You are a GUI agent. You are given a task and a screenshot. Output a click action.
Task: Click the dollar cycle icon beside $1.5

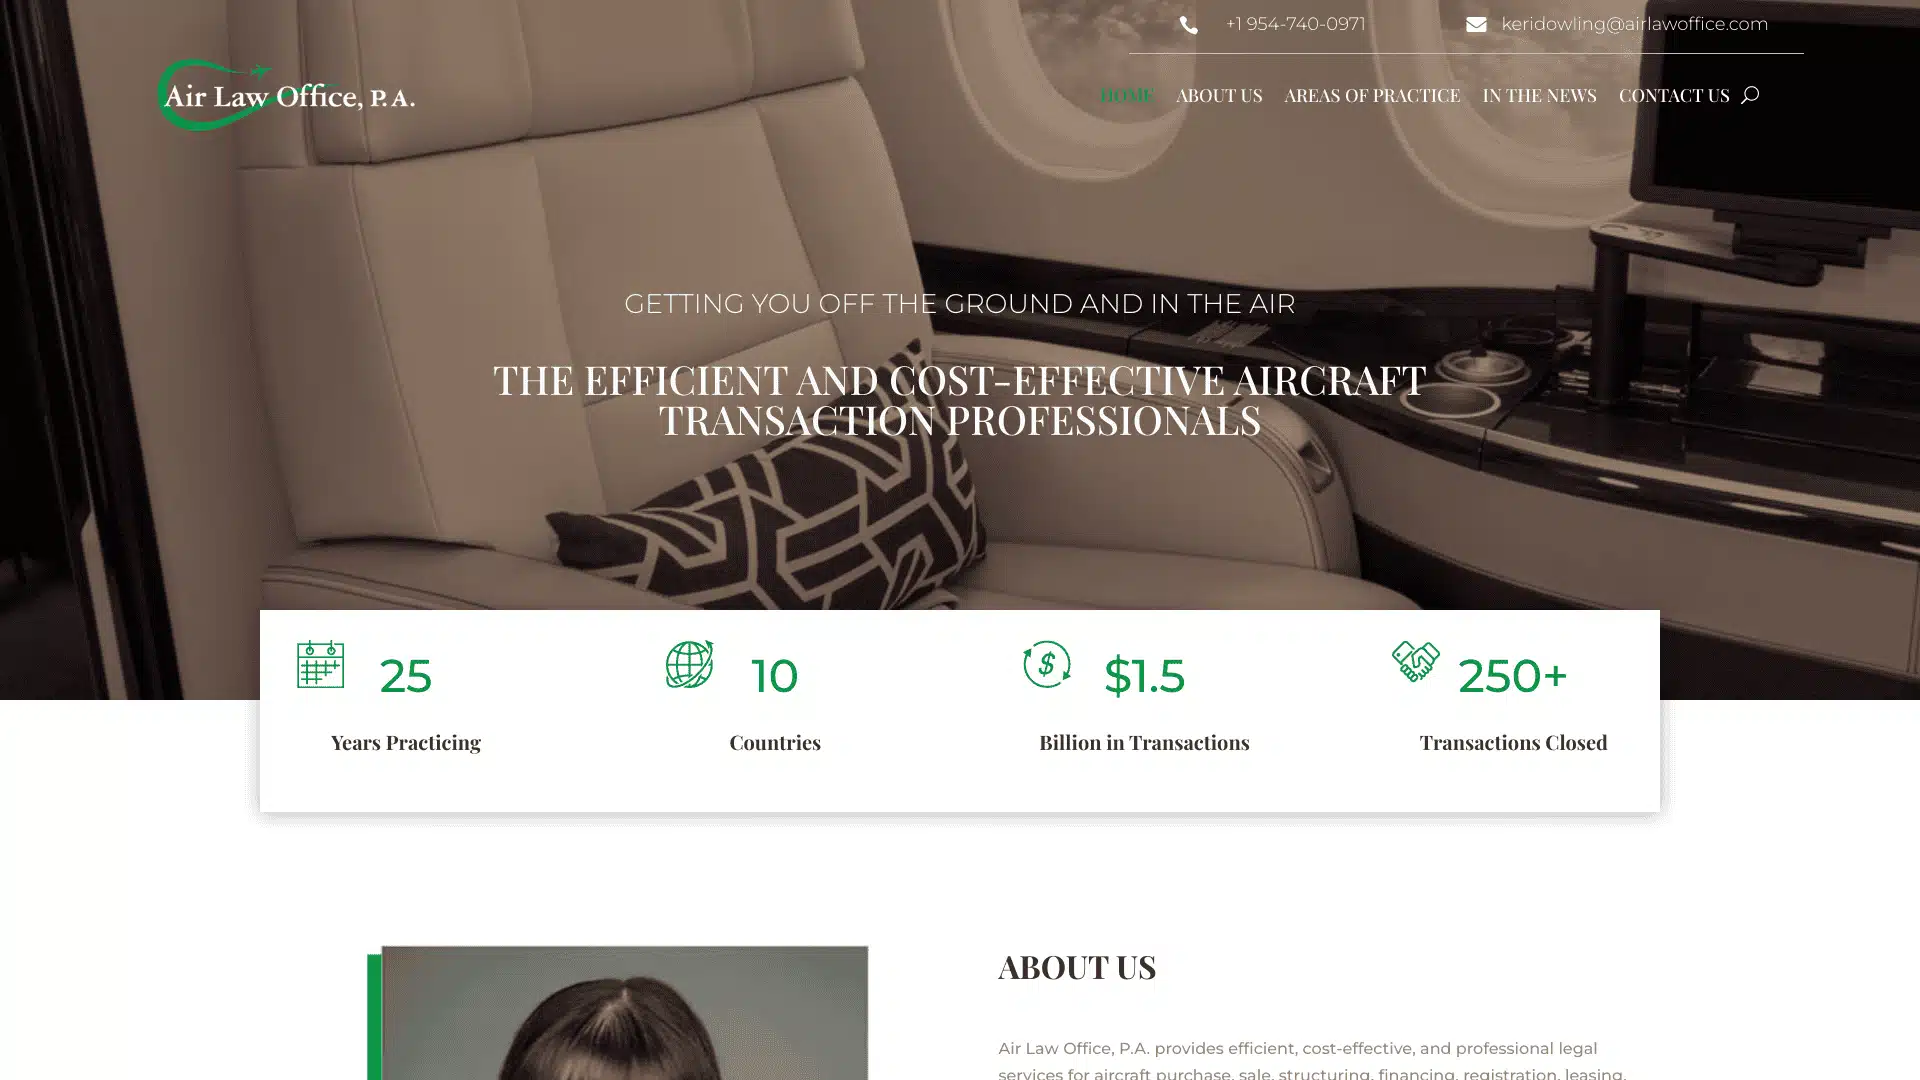[1046, 664]
